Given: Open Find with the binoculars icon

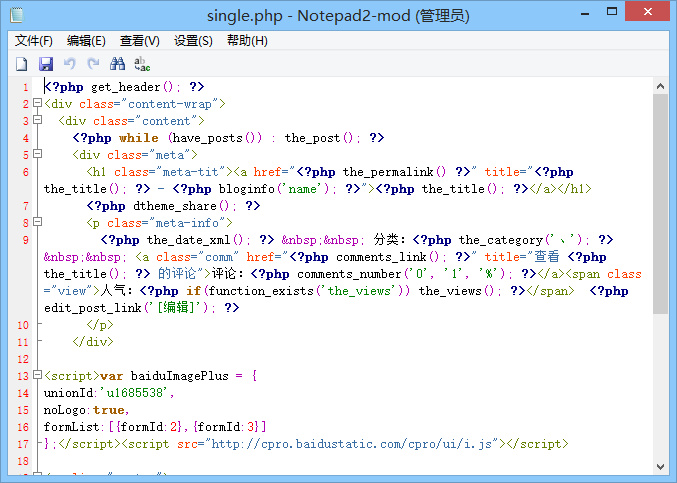Looking at the screenshot, I should click(x=117, y=64).
